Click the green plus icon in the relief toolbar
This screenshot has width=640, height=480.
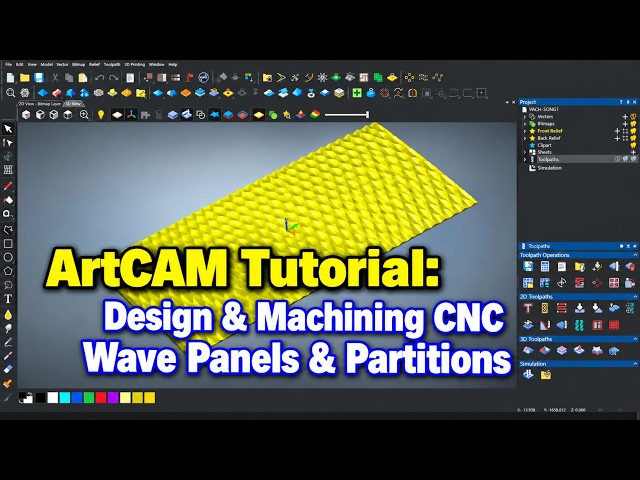click(357, 93)
